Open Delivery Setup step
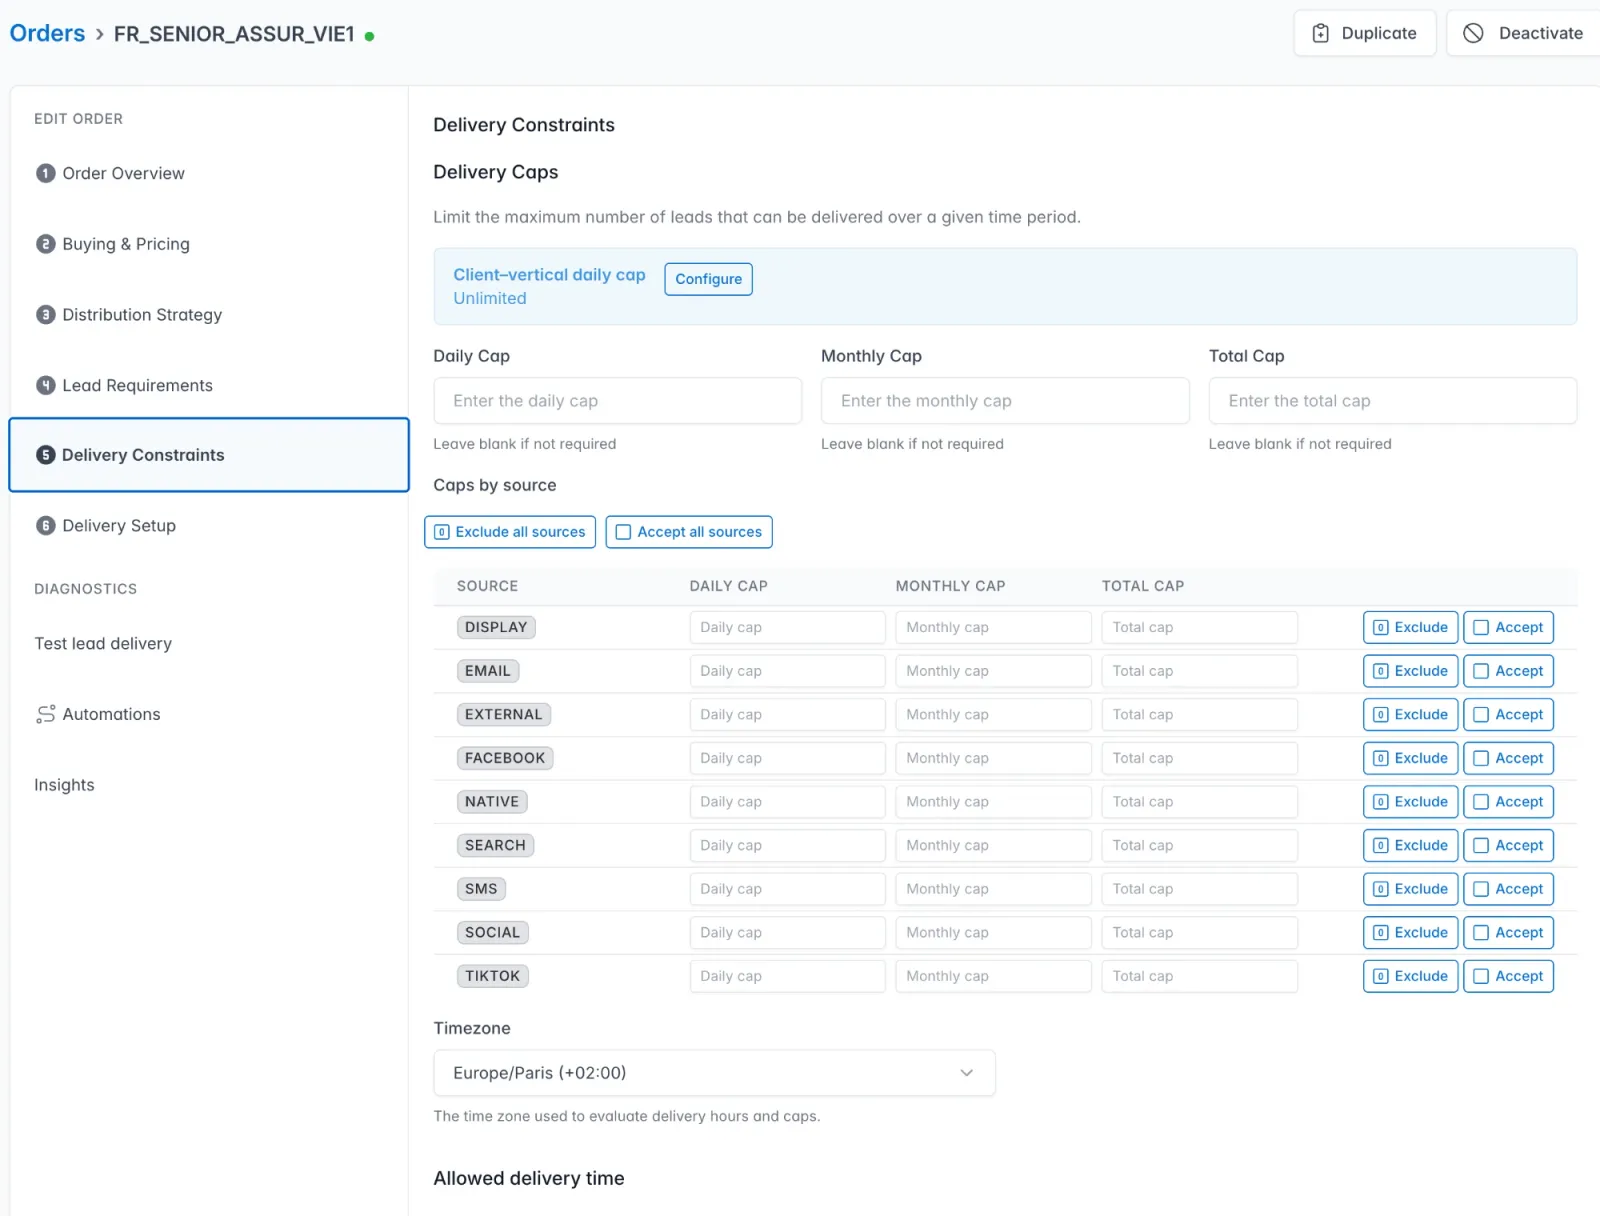 point(209,526)
